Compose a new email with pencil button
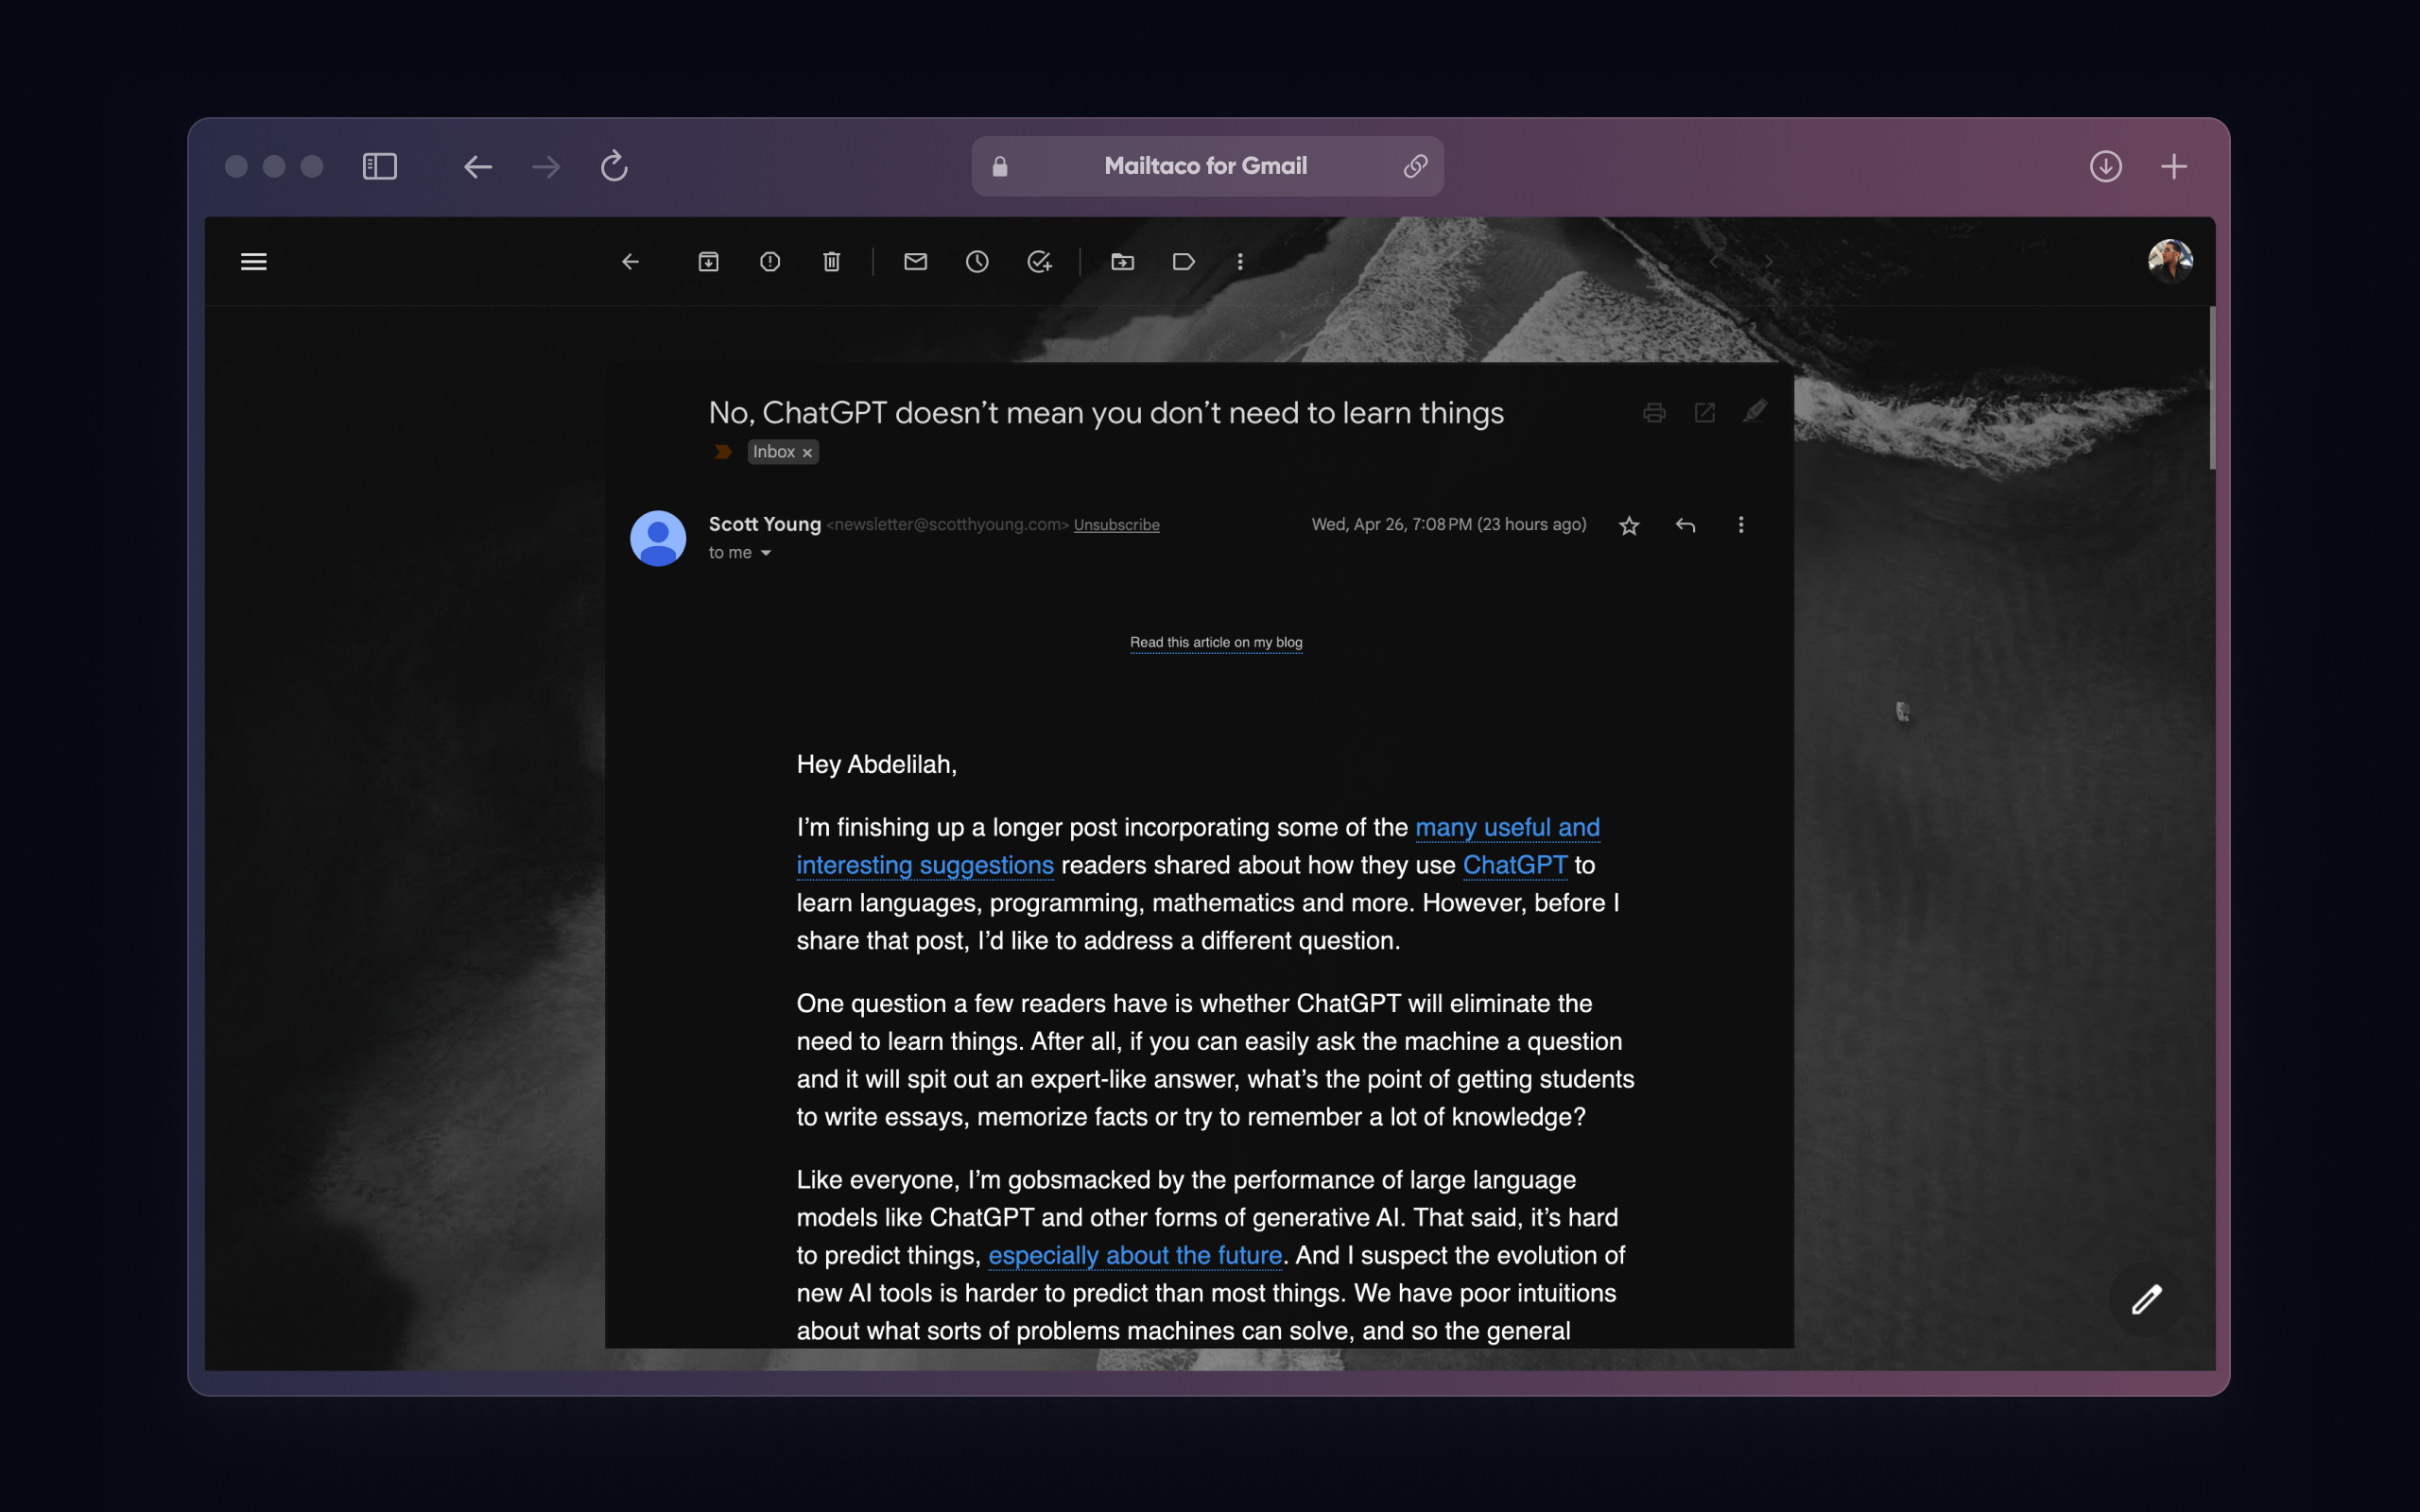Viewport: 2420px width, 1512px height. tap(2146, 1300)
